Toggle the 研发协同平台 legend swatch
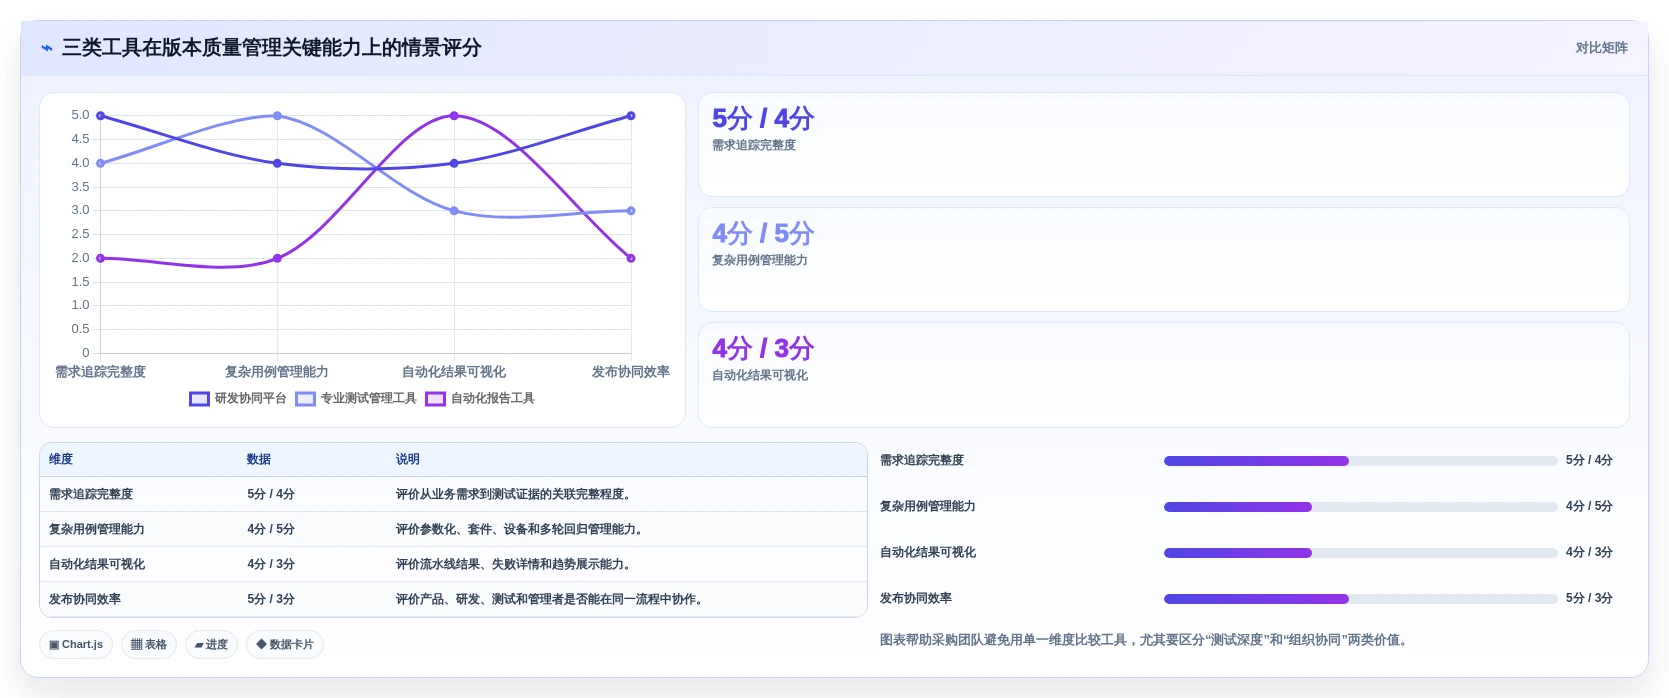The width and height of the screenshot is (1669, 698). click(199, 399)
